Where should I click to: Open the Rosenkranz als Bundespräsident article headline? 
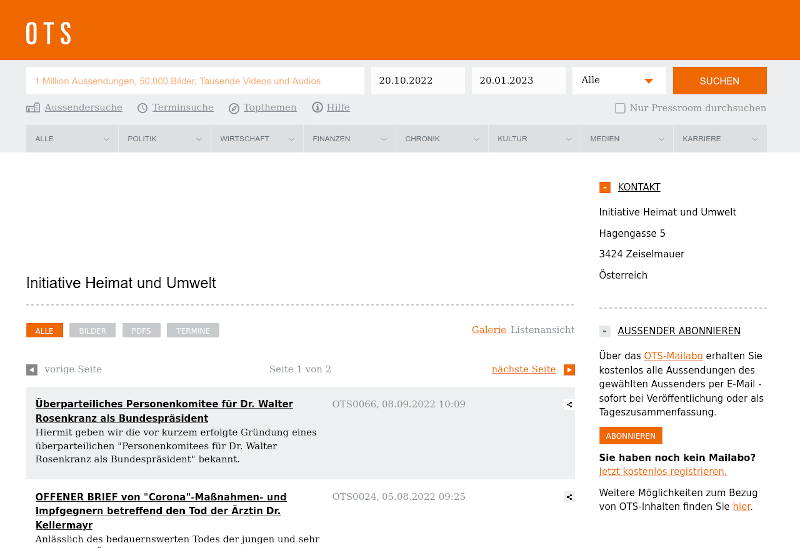tap(164, 411)
